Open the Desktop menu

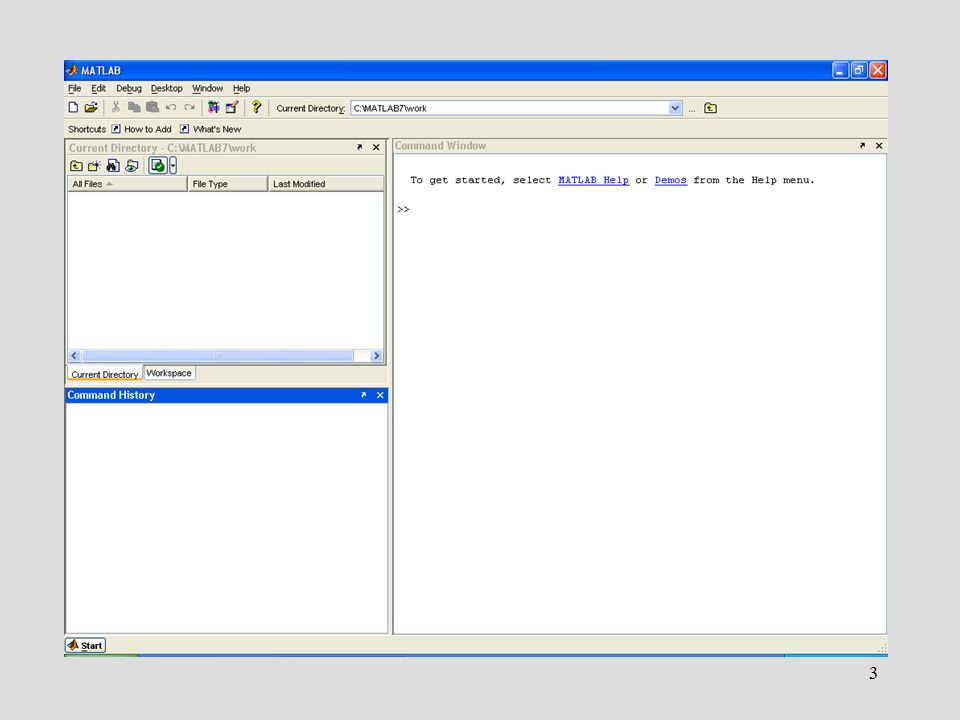coord(167,88)
